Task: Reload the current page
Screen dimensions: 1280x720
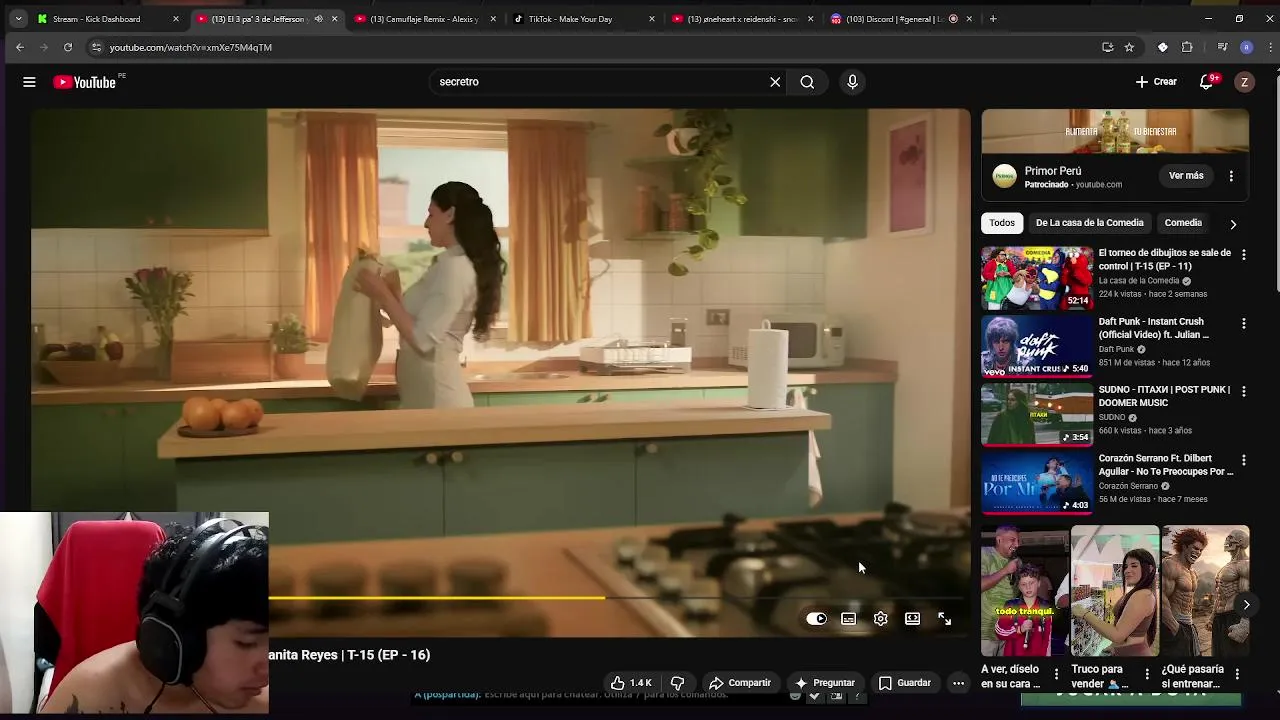Action: pos(67,47)
